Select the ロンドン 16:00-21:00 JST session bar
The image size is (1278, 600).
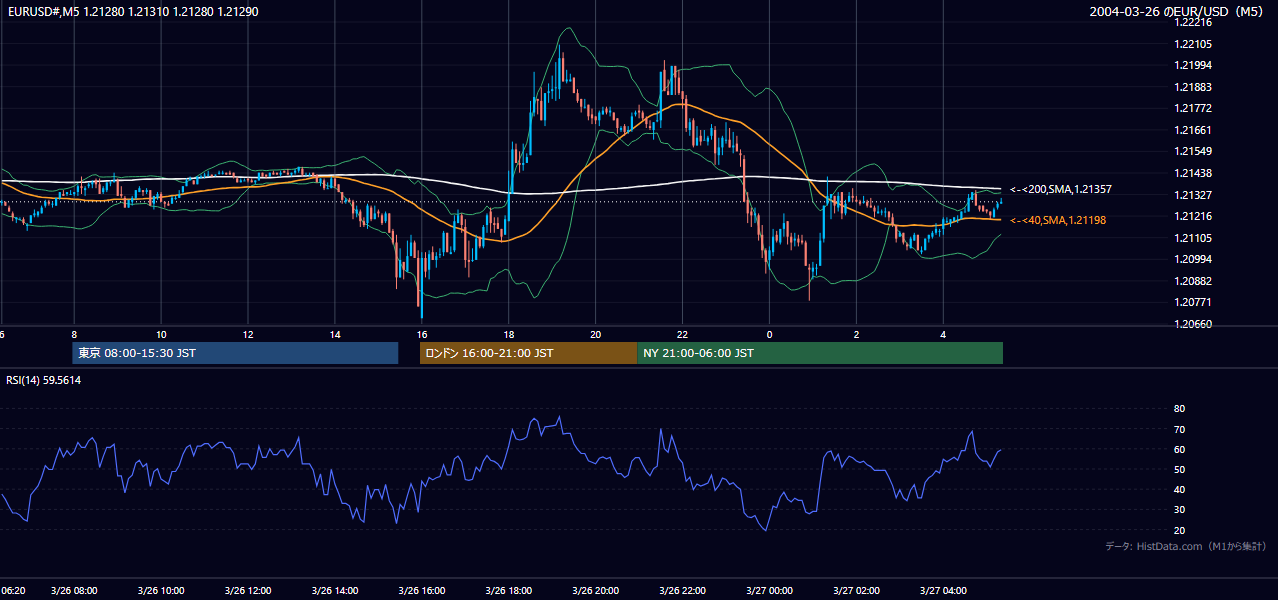[x=528, y=353]
